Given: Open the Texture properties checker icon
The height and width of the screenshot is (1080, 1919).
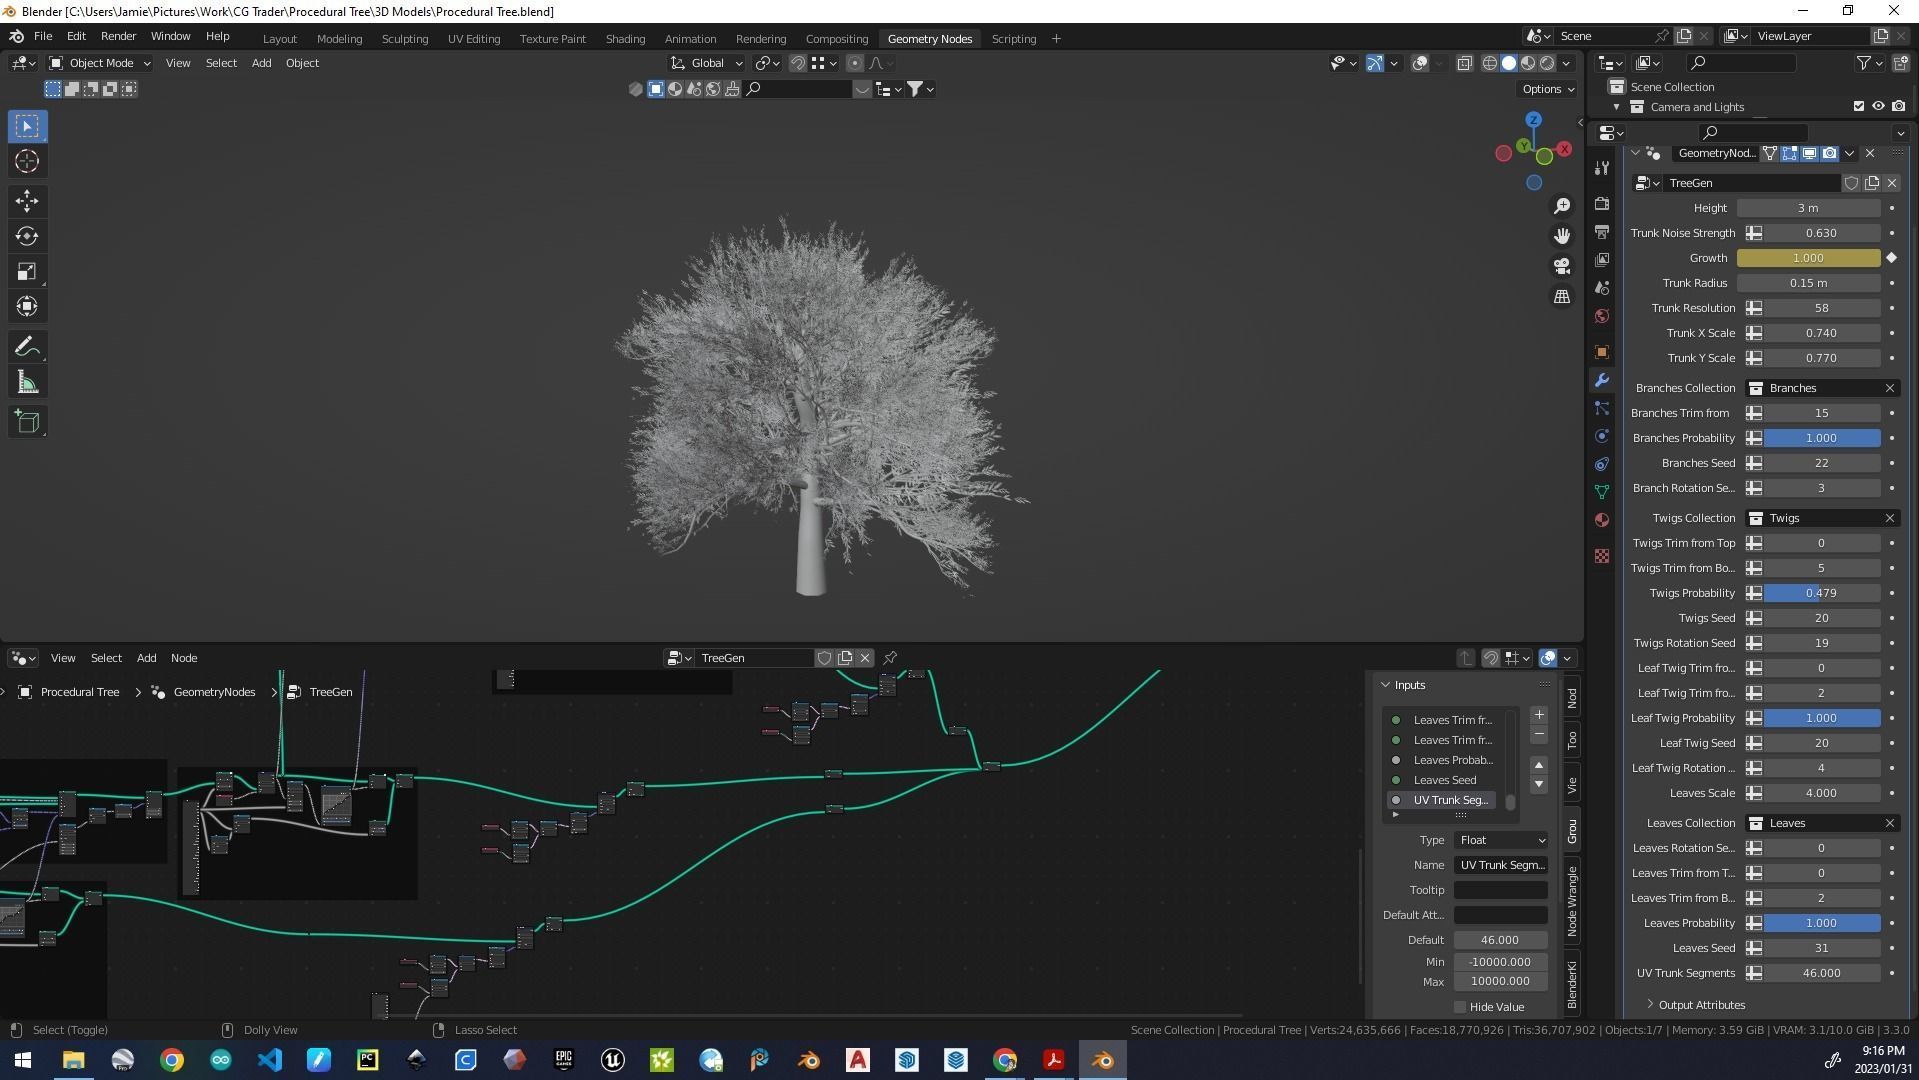Looking at the screenshot, I should [1602, 556].
